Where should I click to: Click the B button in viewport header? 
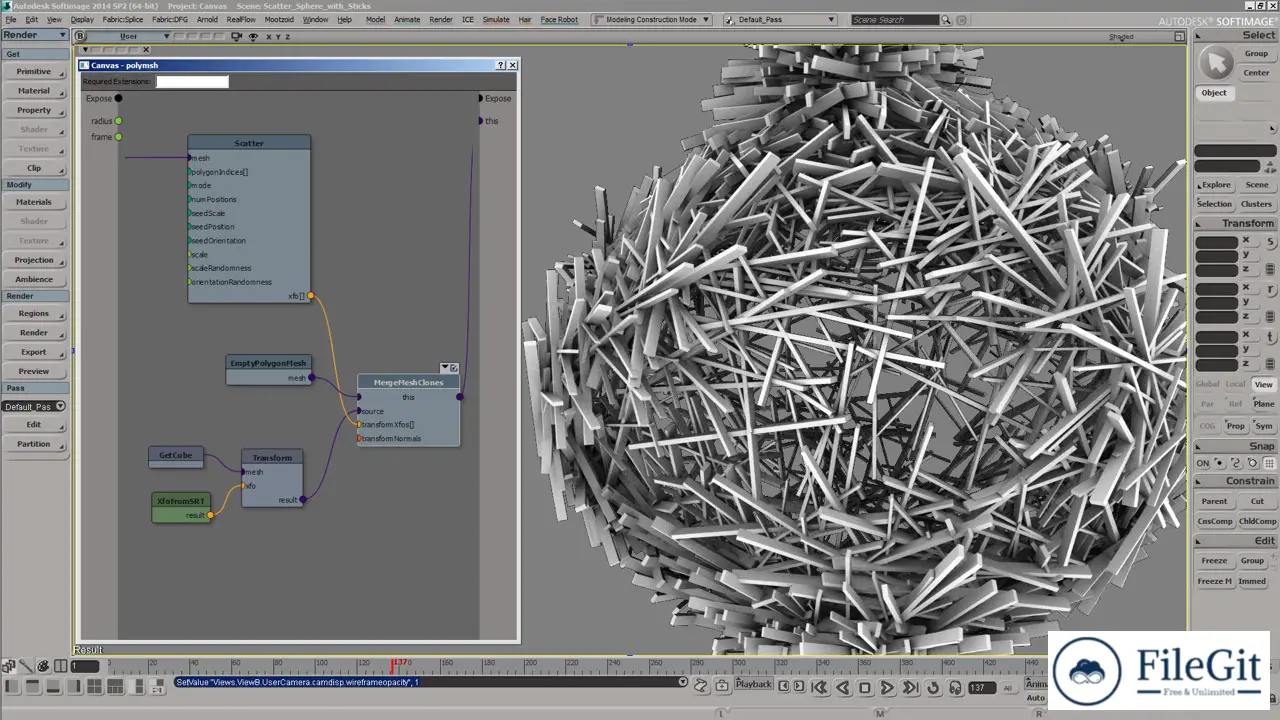pyautogui.click(x=80, y=36)
